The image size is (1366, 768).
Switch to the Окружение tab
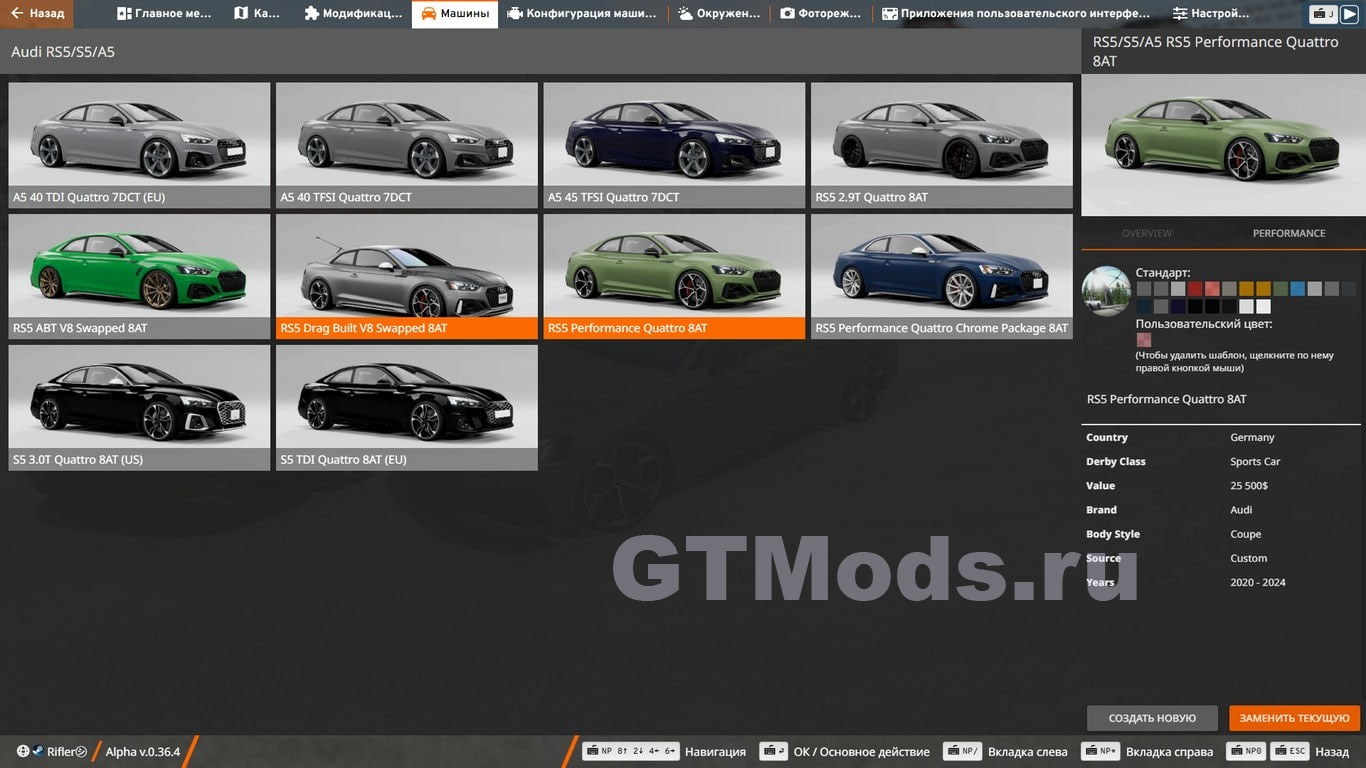718,14
